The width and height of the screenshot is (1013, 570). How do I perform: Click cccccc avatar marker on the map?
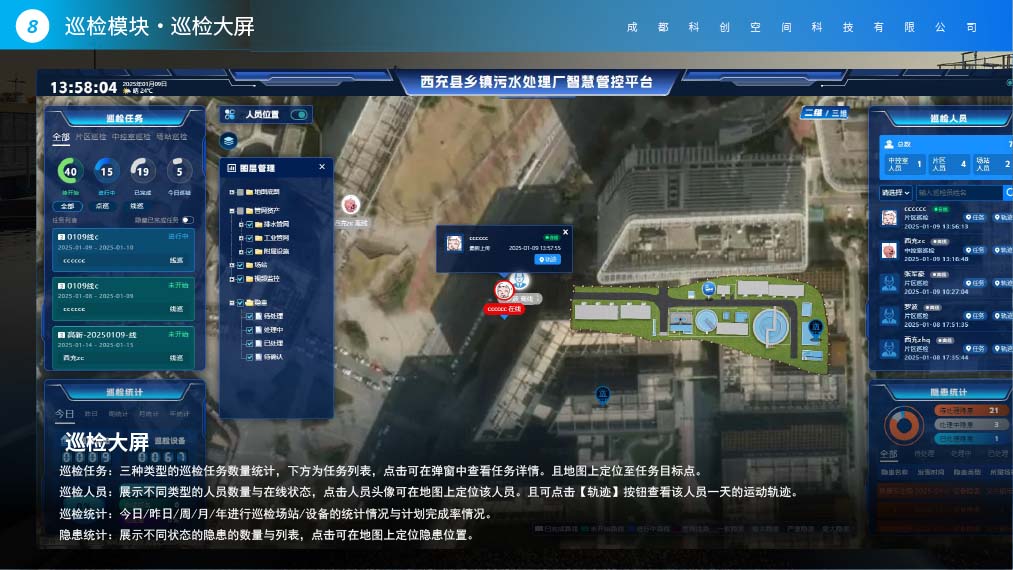tap(504, 290)
